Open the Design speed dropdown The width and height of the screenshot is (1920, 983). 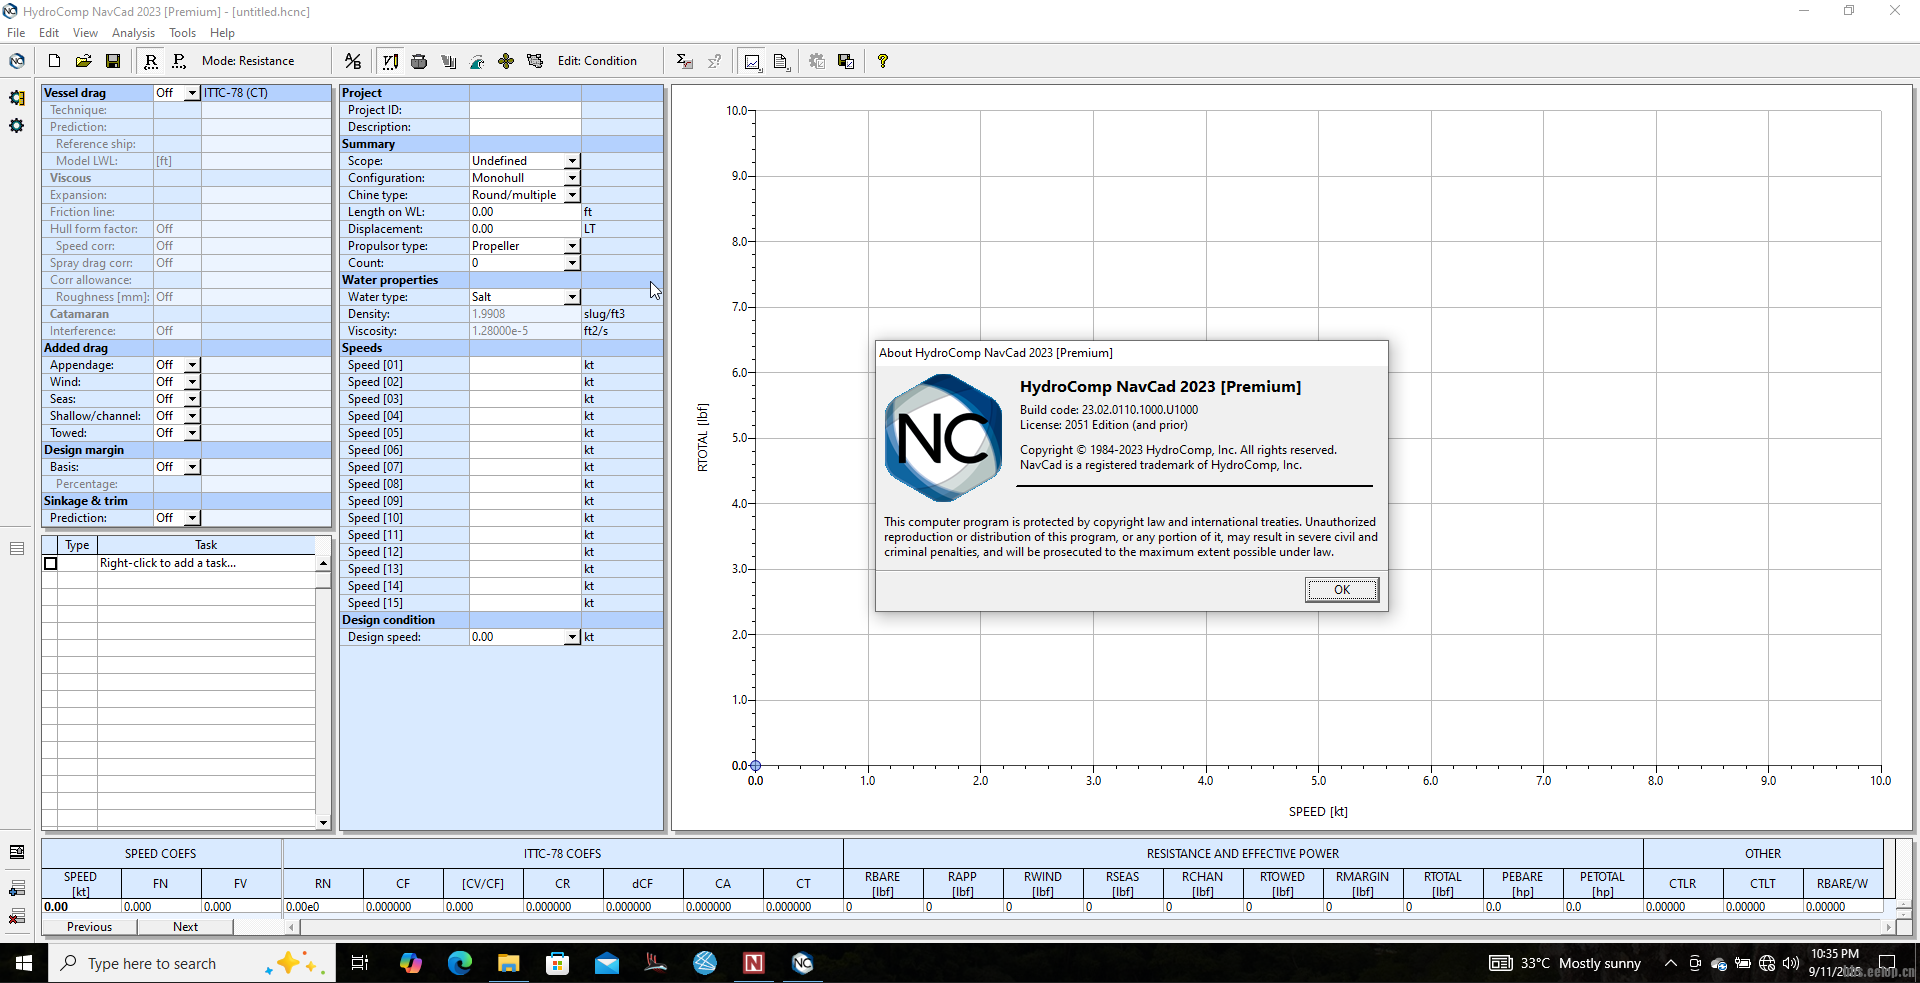572,637
